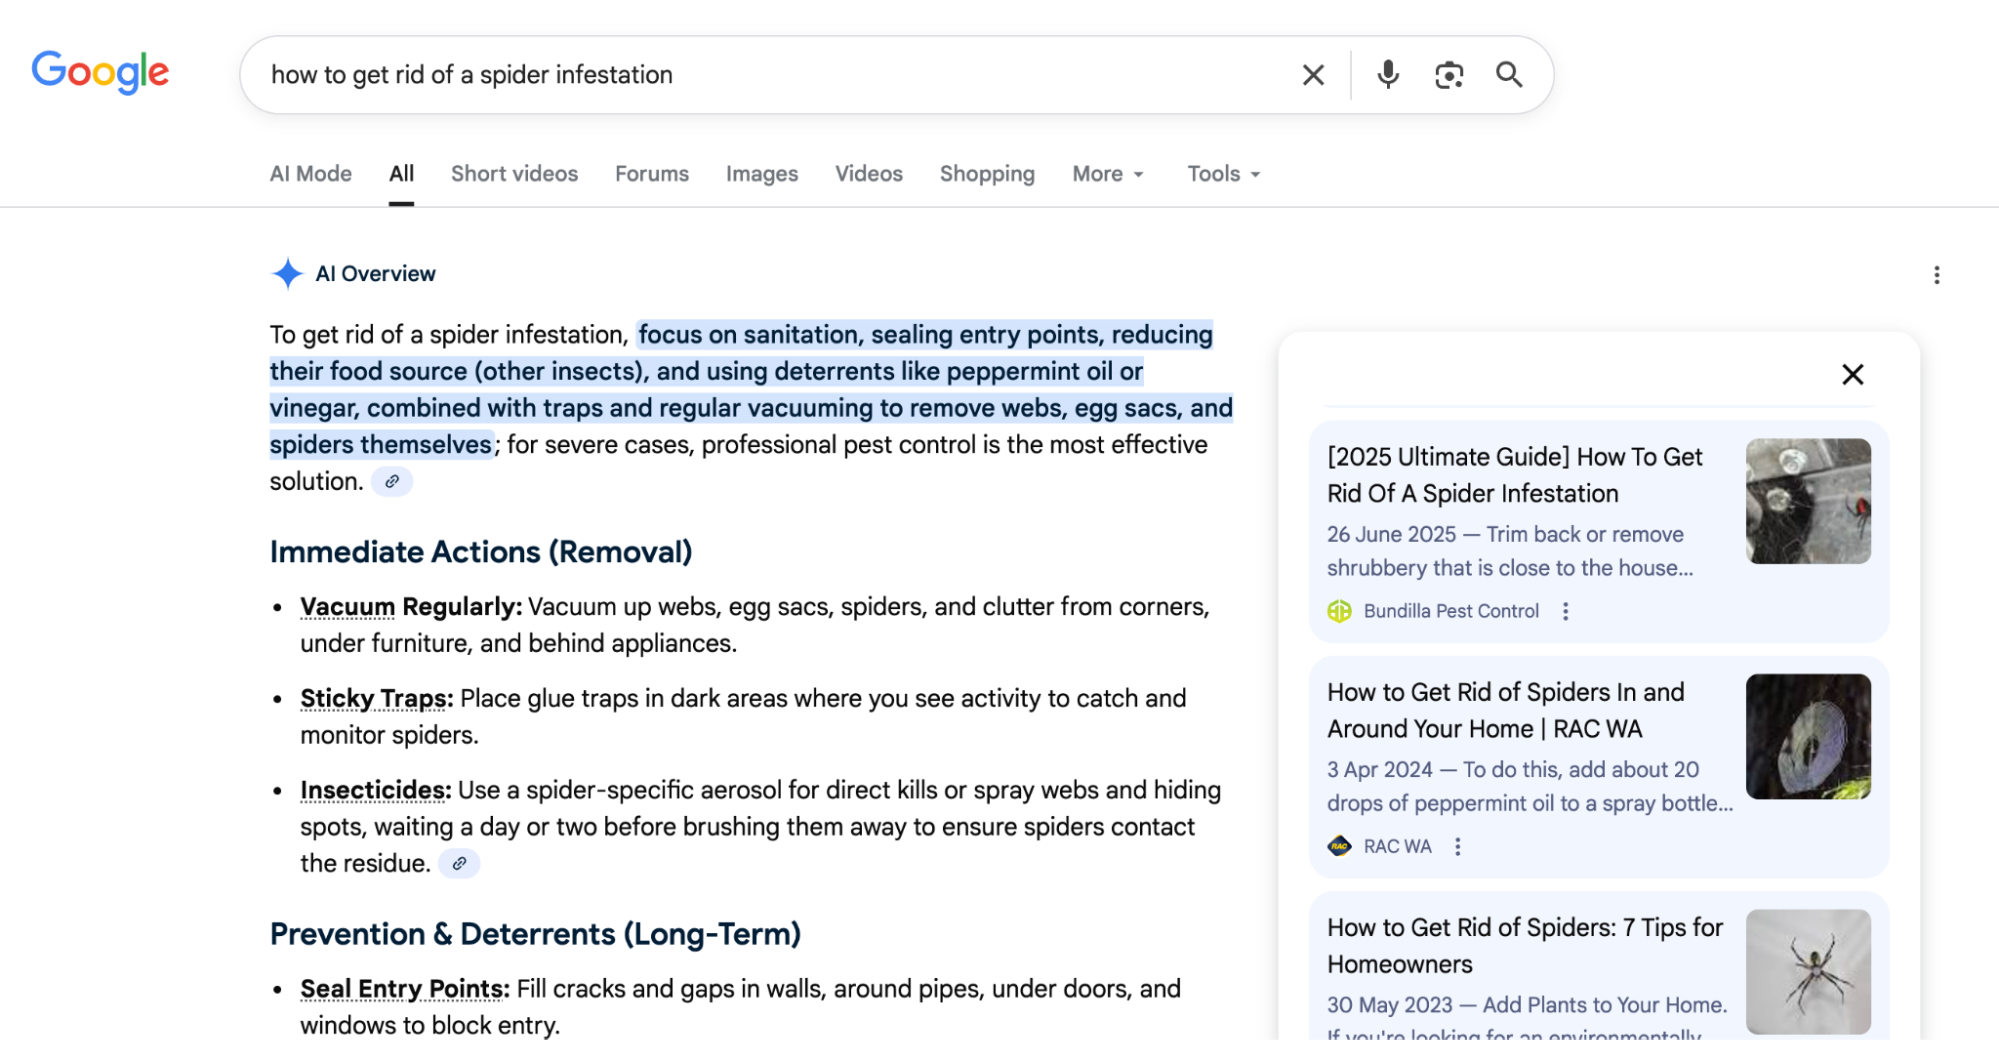The width and height of the screenshot is (1999, 1040).
Task: Focus the search input field
Action: (x=770, y=75)
